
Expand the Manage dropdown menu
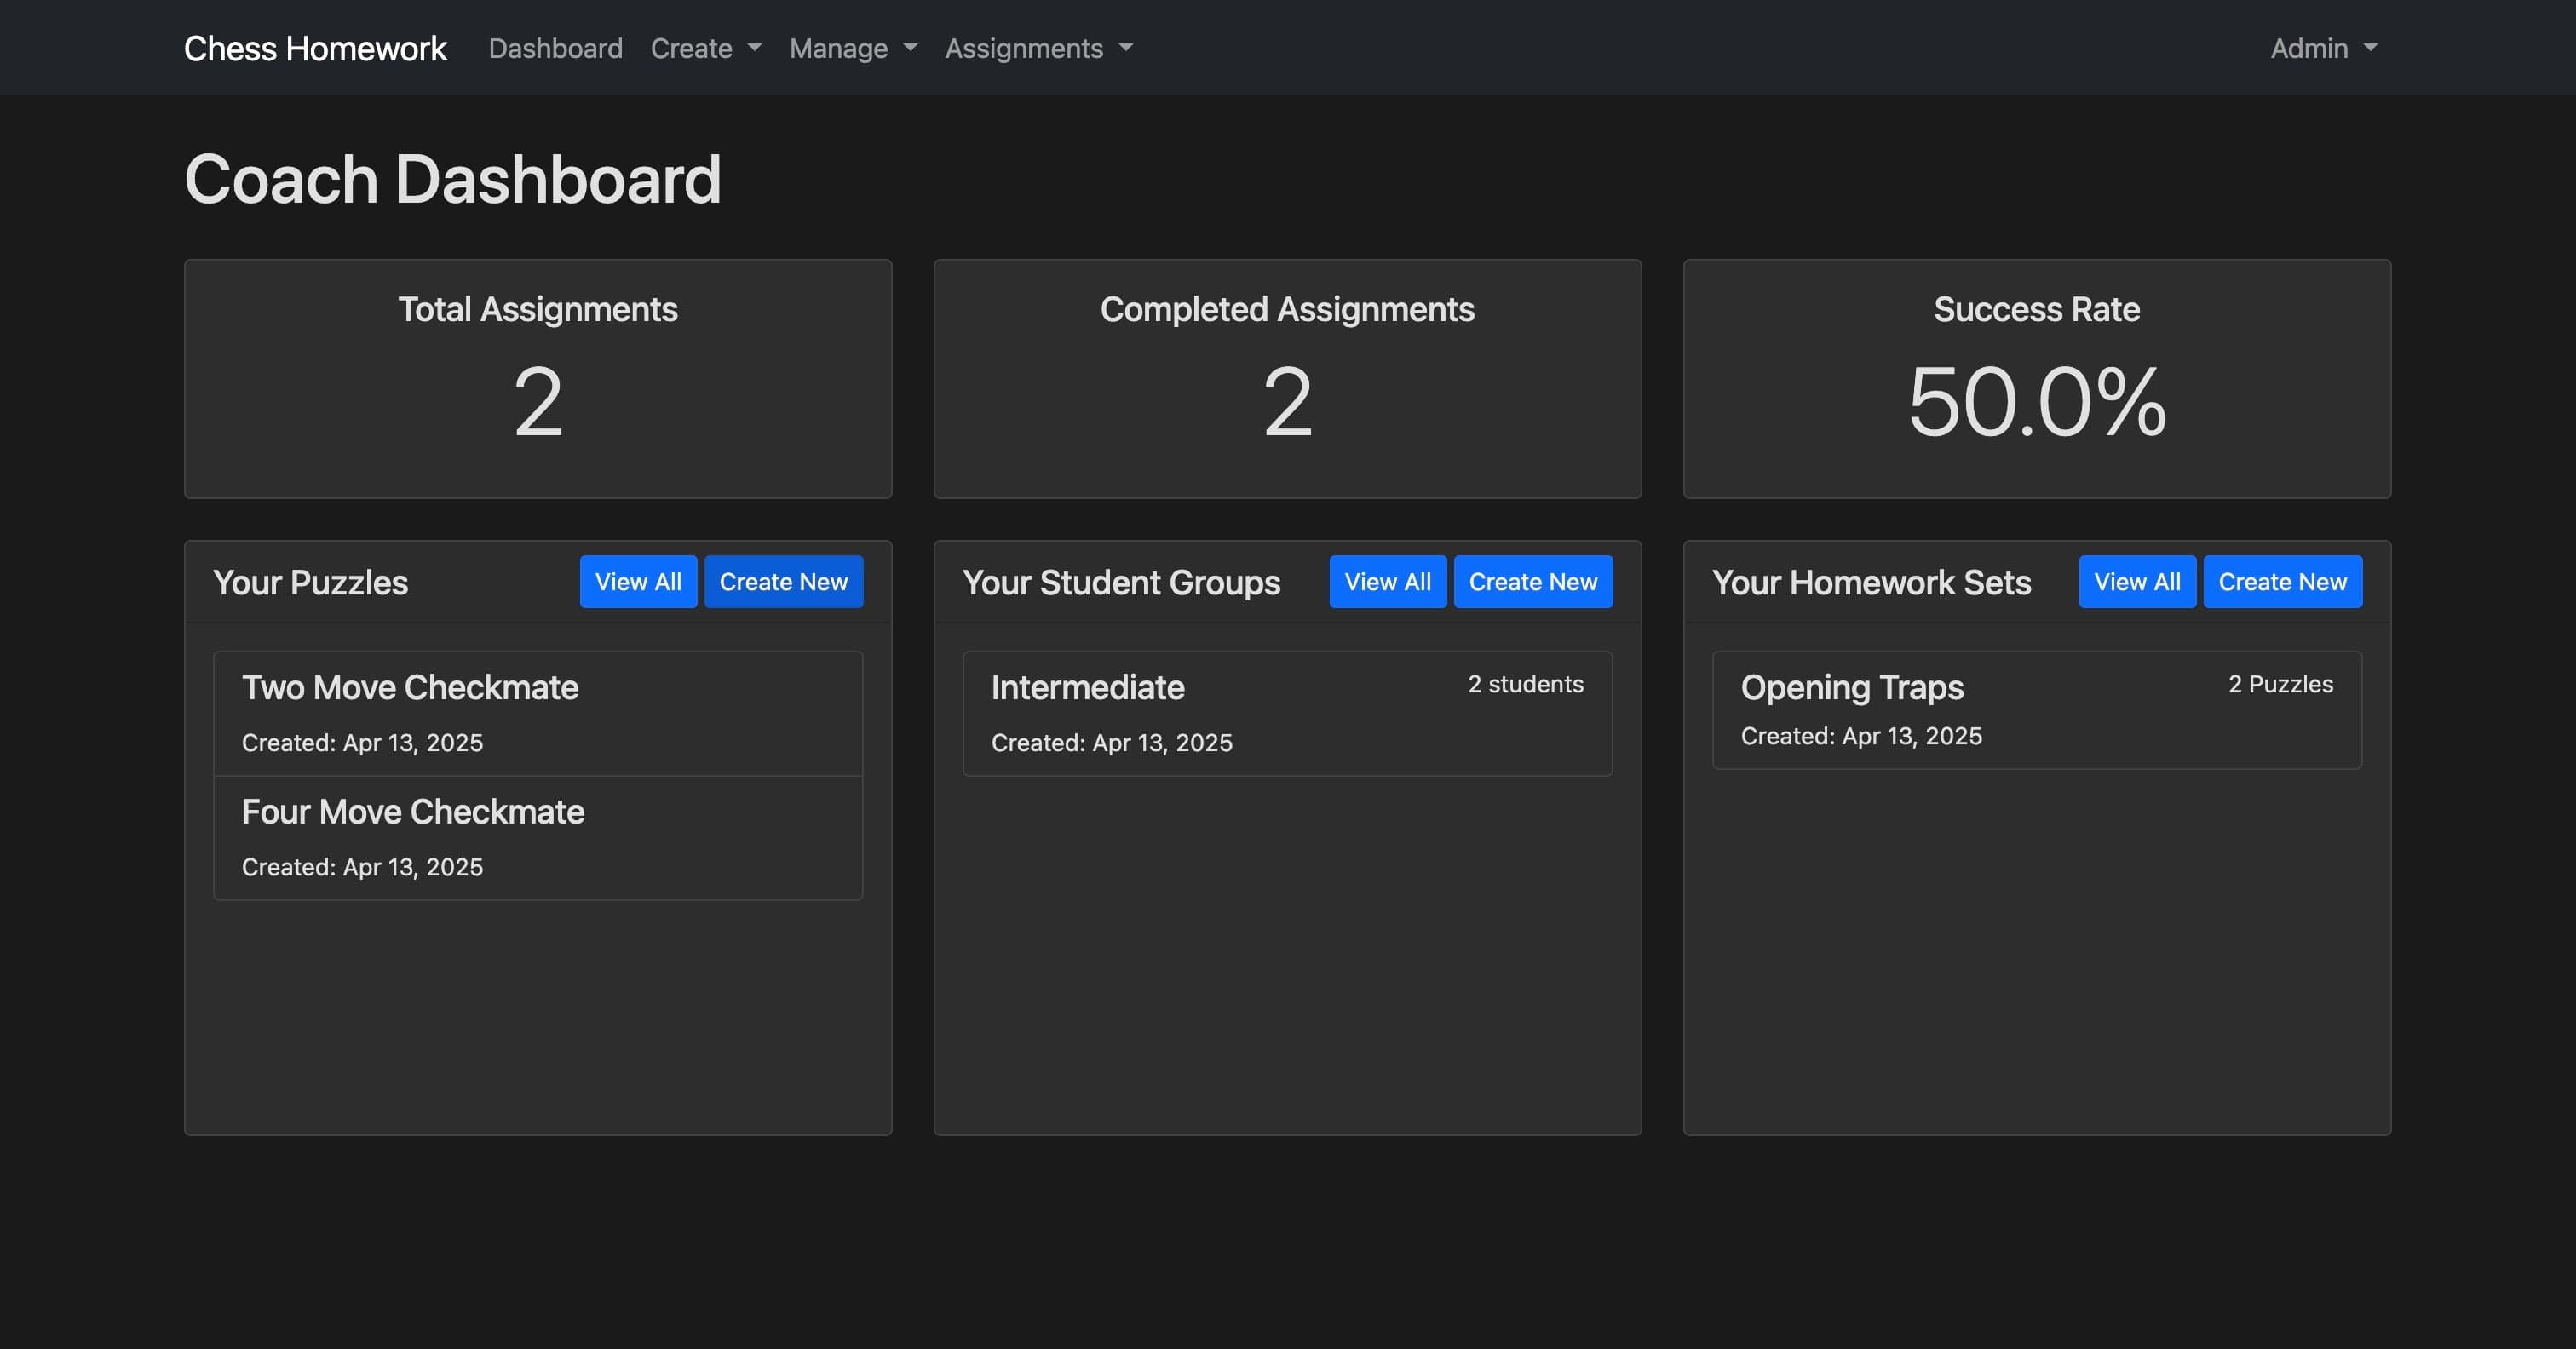pos(853,48)
